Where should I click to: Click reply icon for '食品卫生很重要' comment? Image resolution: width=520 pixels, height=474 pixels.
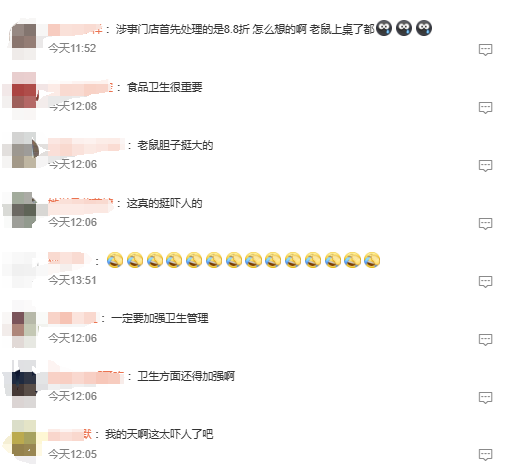click(x=485, y=108)
